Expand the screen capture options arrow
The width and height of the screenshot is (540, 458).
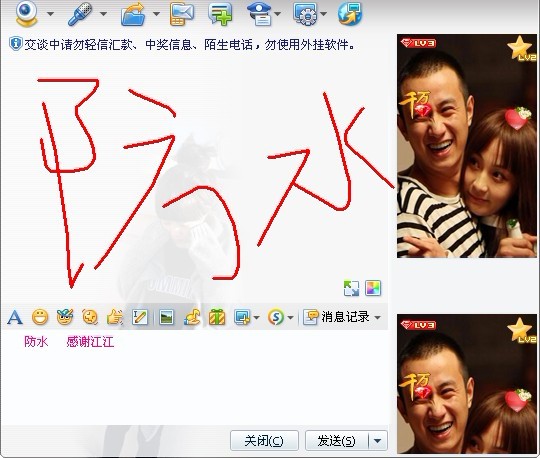pyautogui.click(x=256, y=317)
